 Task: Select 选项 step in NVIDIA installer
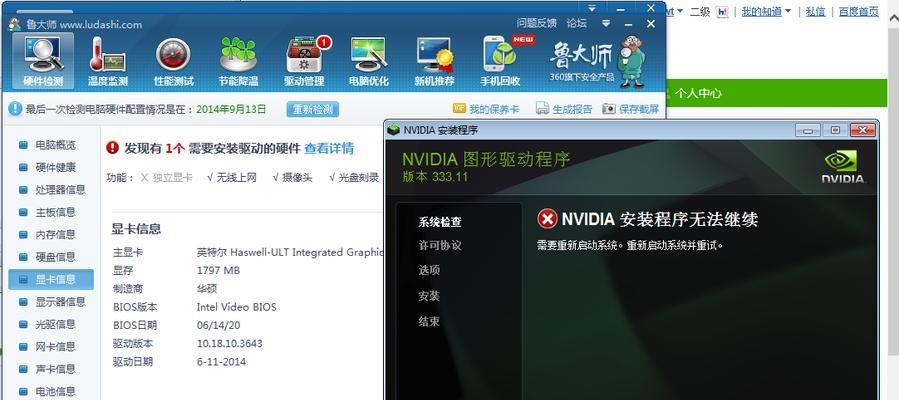tap(429, 270)
